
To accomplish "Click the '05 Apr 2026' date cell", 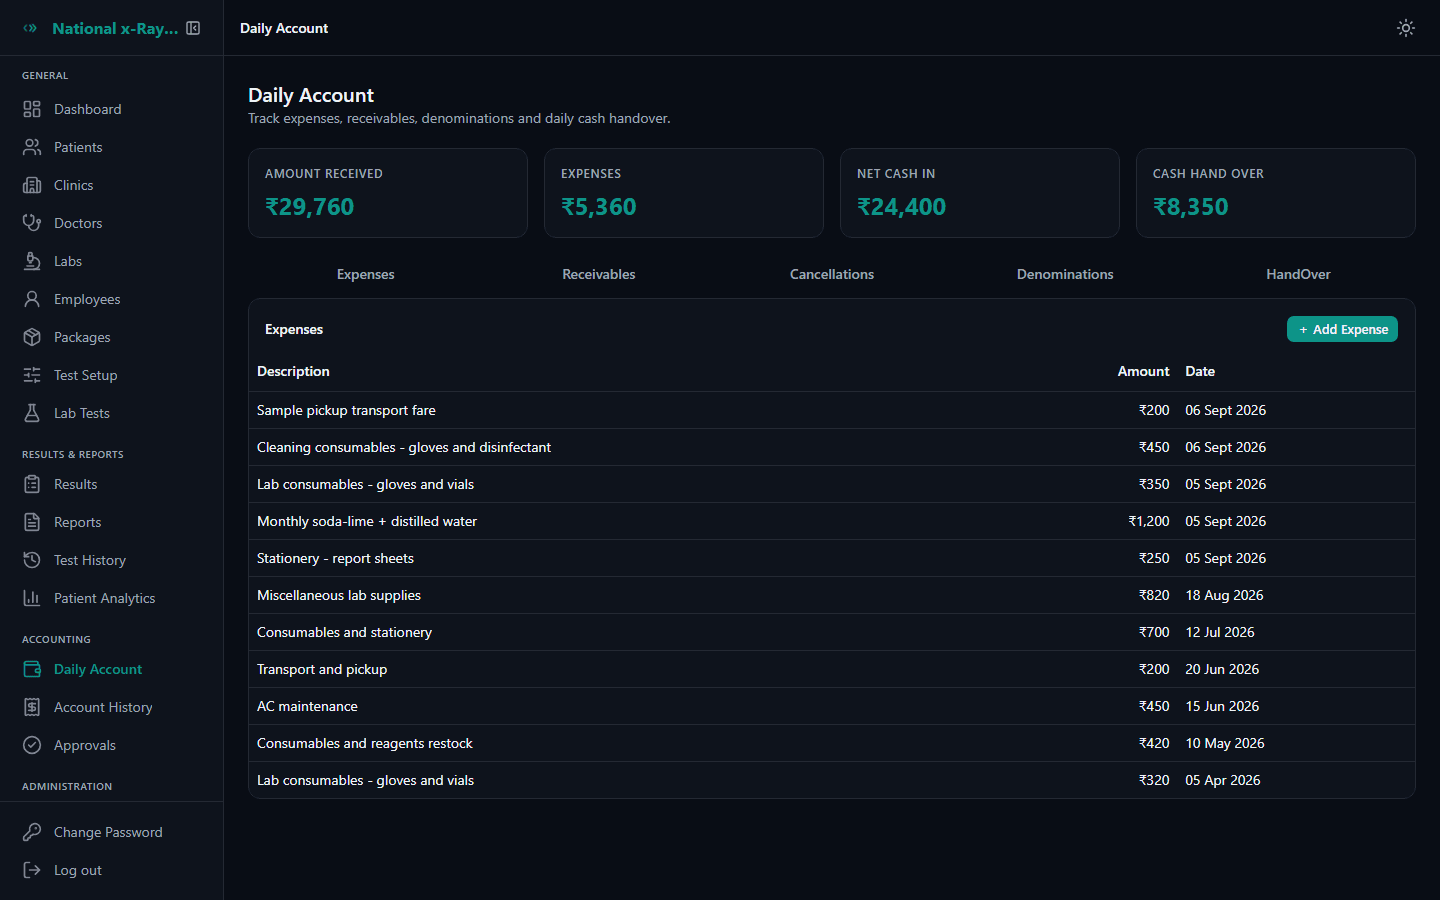I will pyautogui.click(x=1223, y=780).
